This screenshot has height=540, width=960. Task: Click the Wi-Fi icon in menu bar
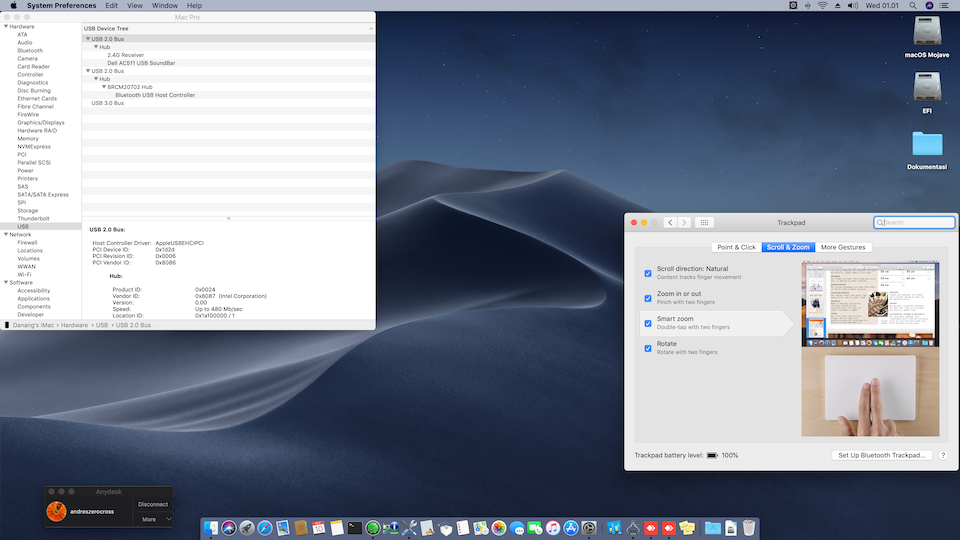pos(822,6)
